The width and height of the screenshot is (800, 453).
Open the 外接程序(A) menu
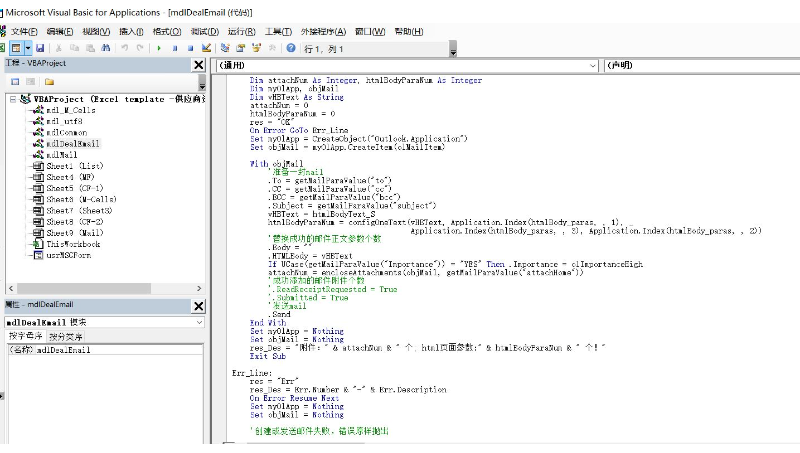[x=323, y=32]
